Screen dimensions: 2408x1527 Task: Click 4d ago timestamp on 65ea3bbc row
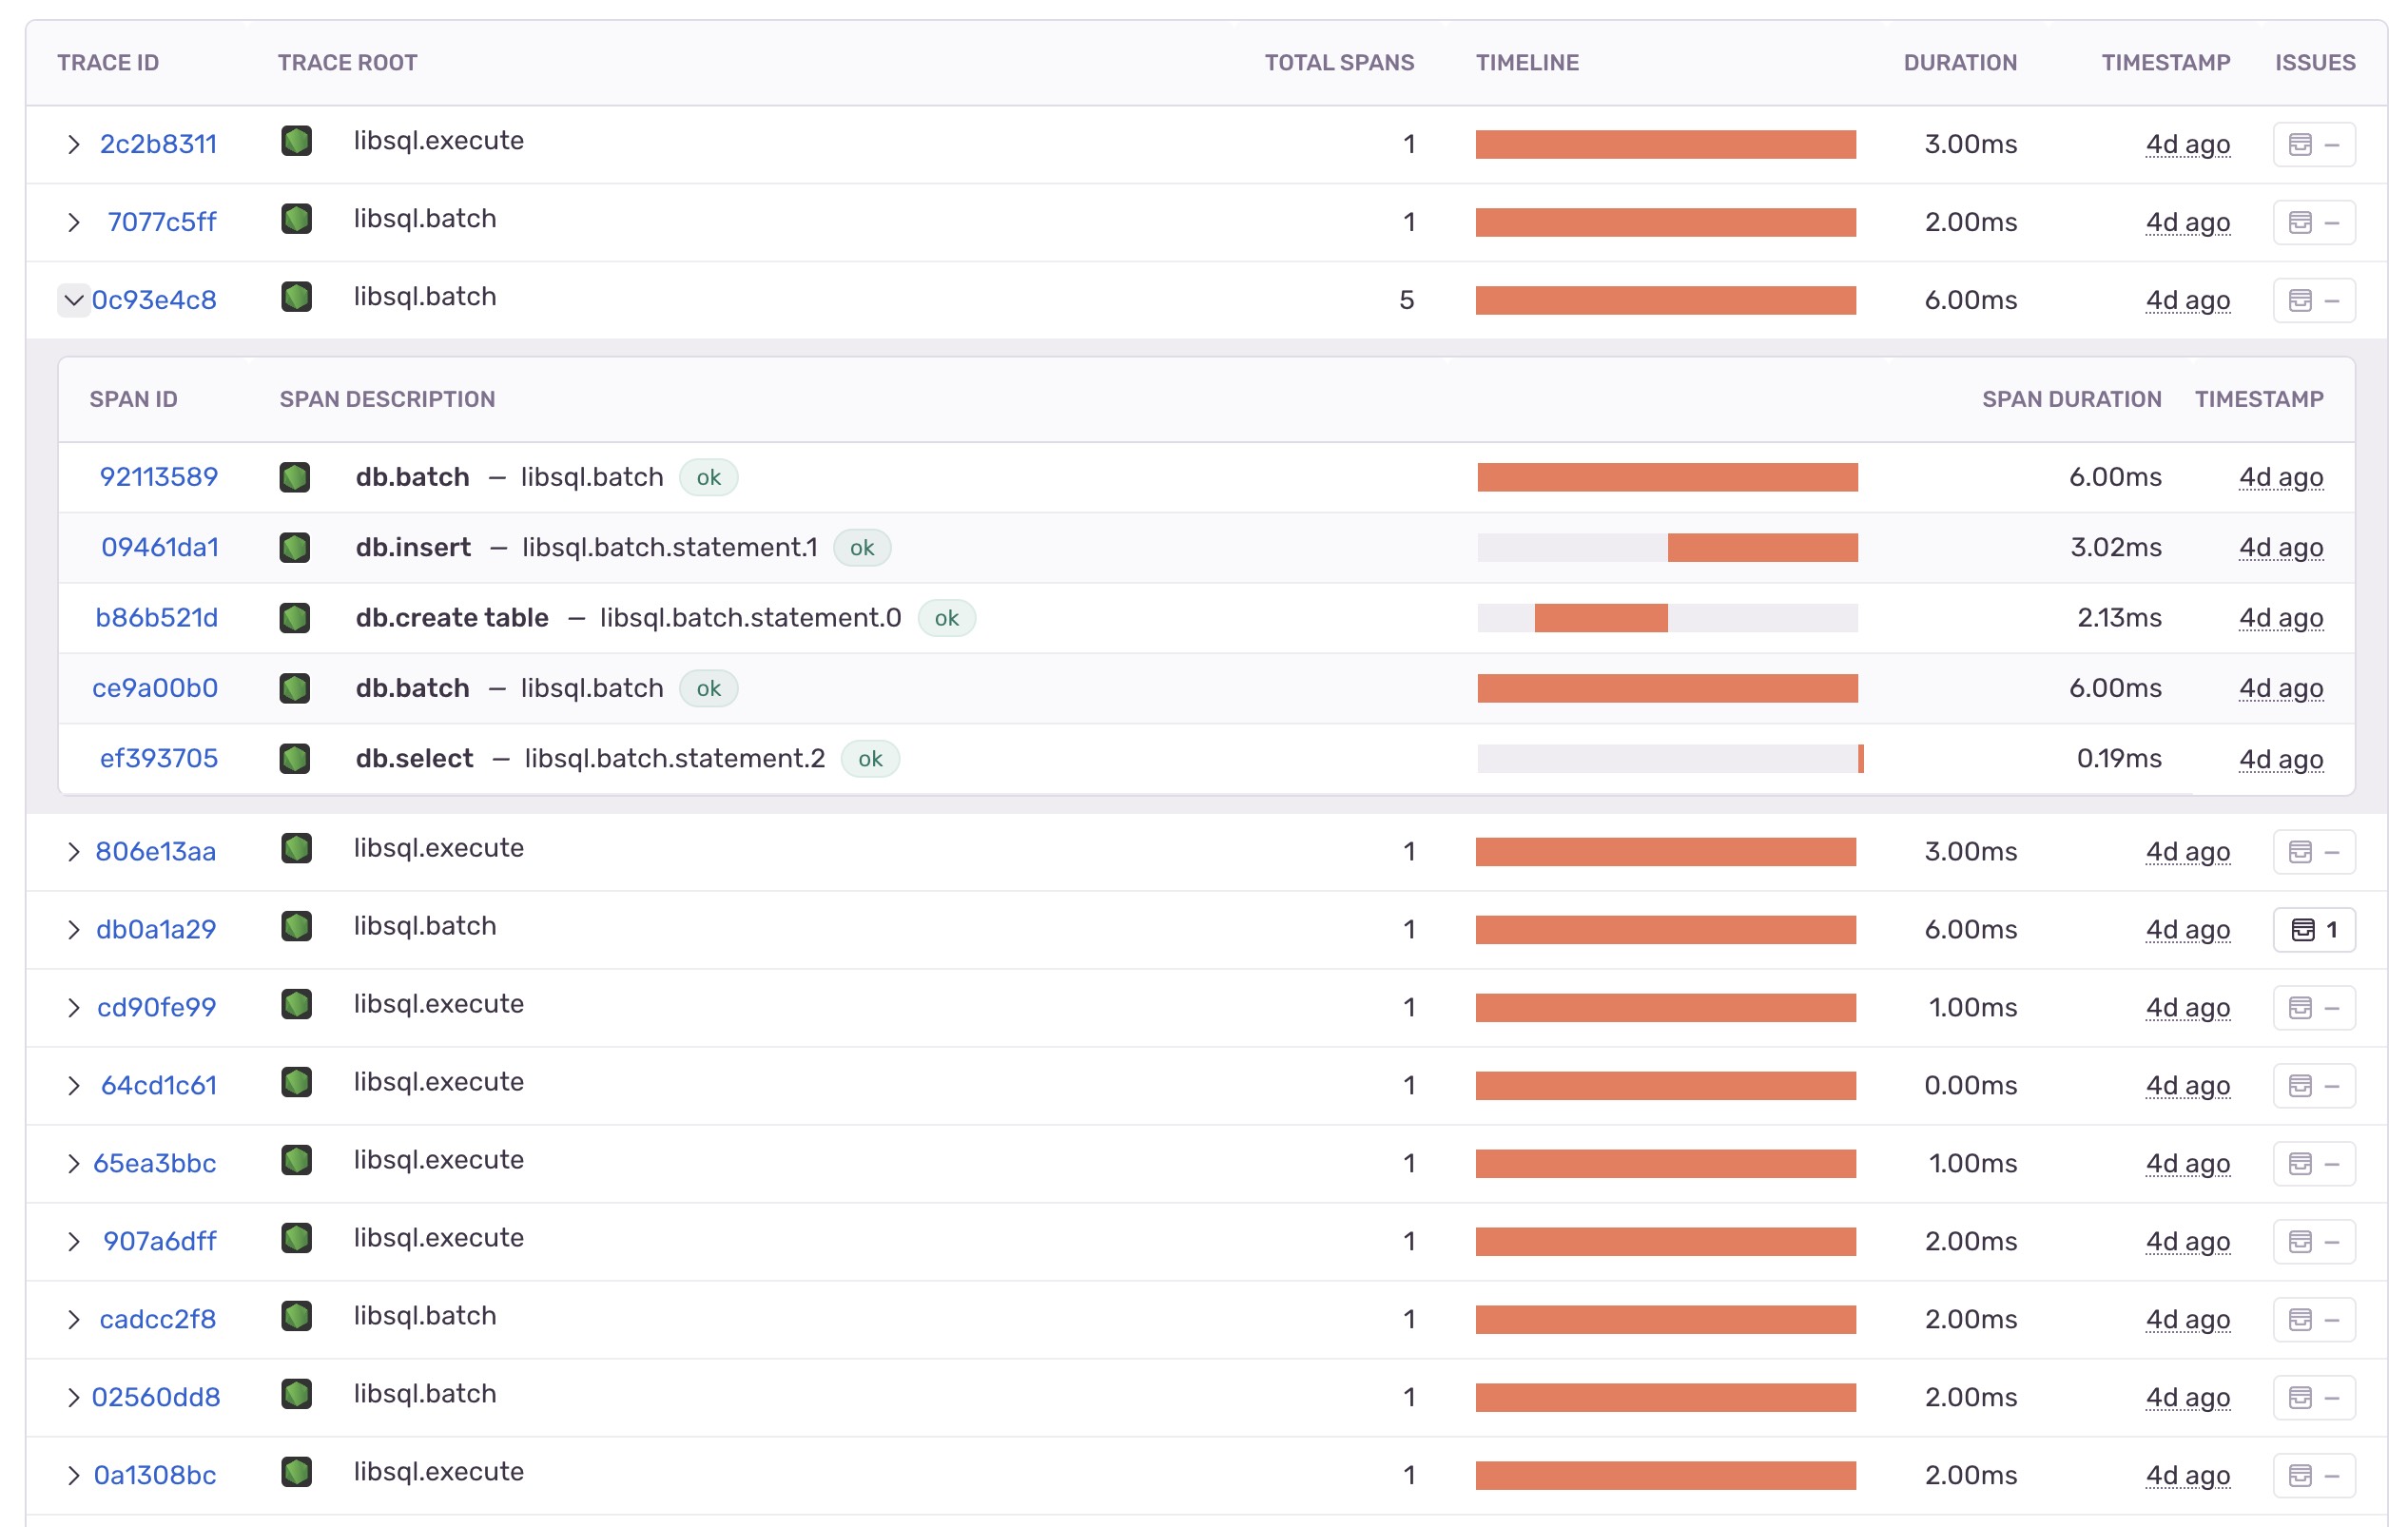[x=2187, y=1164]
